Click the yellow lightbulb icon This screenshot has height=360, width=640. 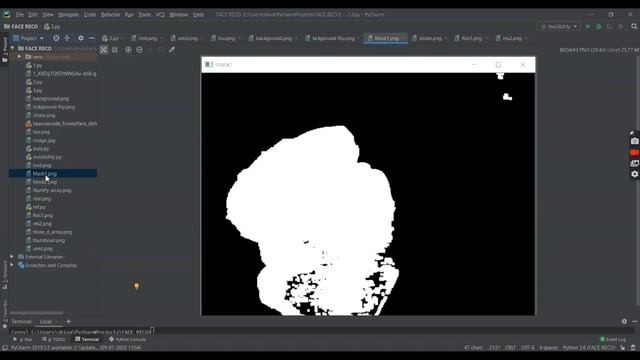pyautogui.click(x=136, y=286)
